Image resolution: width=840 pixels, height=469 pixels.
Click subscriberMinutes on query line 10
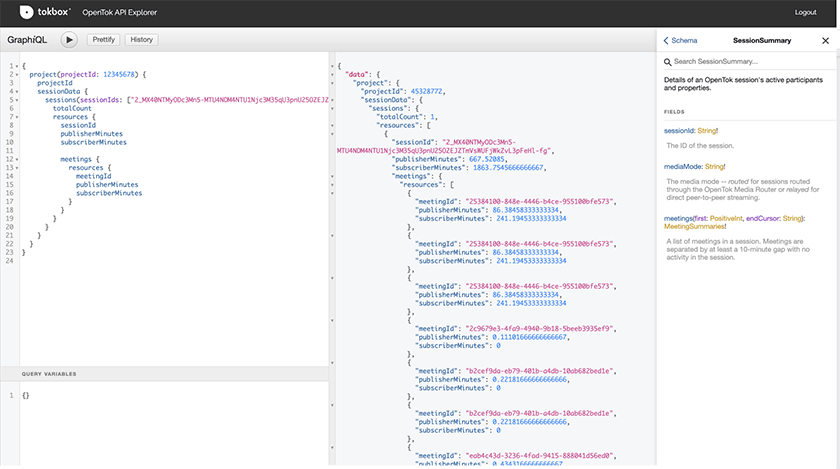(x=94, y=143)
